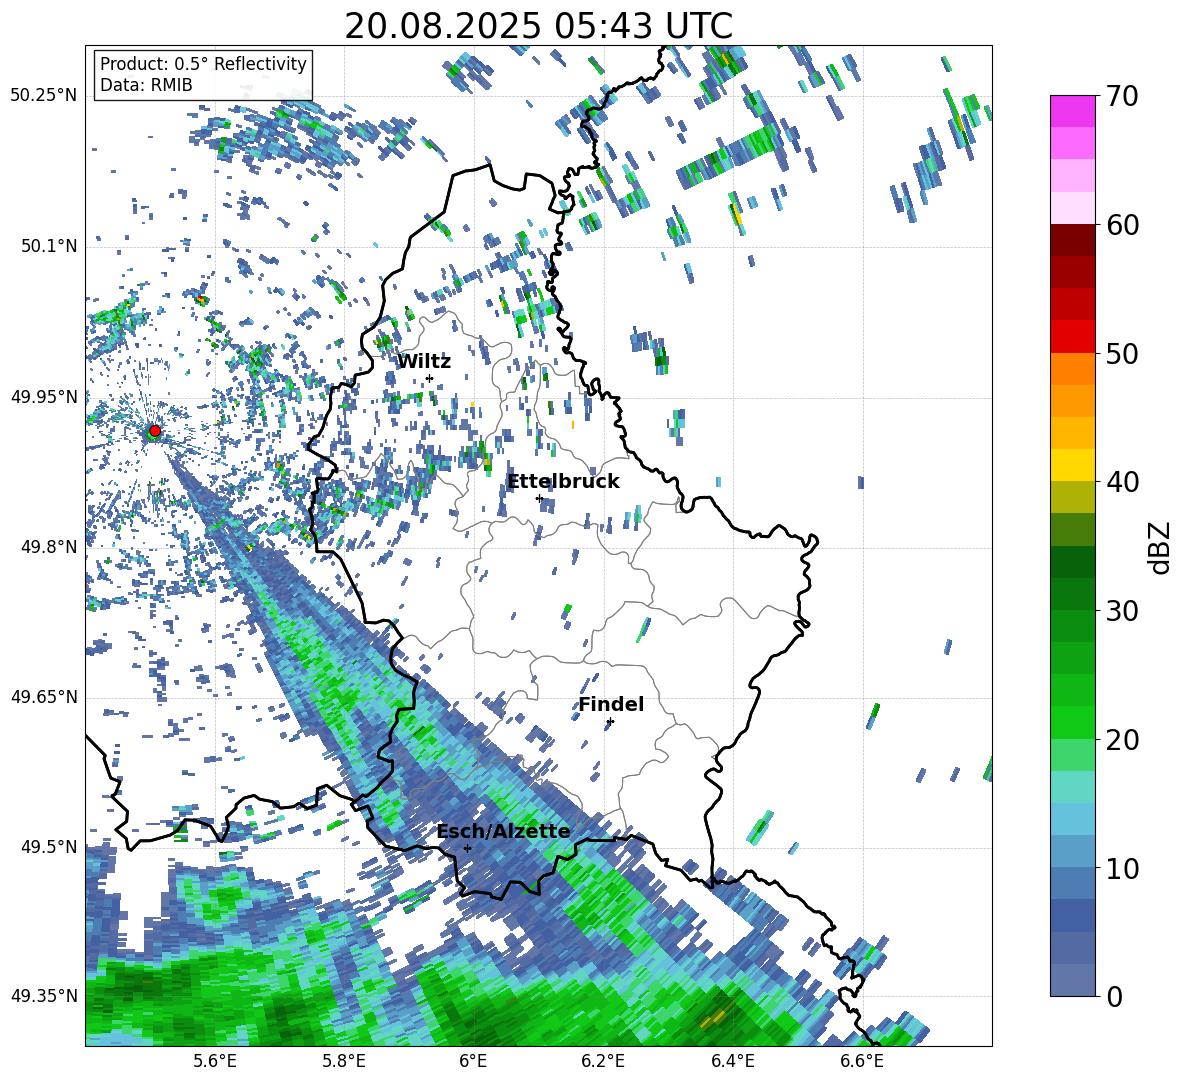Click the 6.6°E longitude label
The width and height of the screenshot is (1184, 1081).
pyautogui.click(x=862, y=1061)
